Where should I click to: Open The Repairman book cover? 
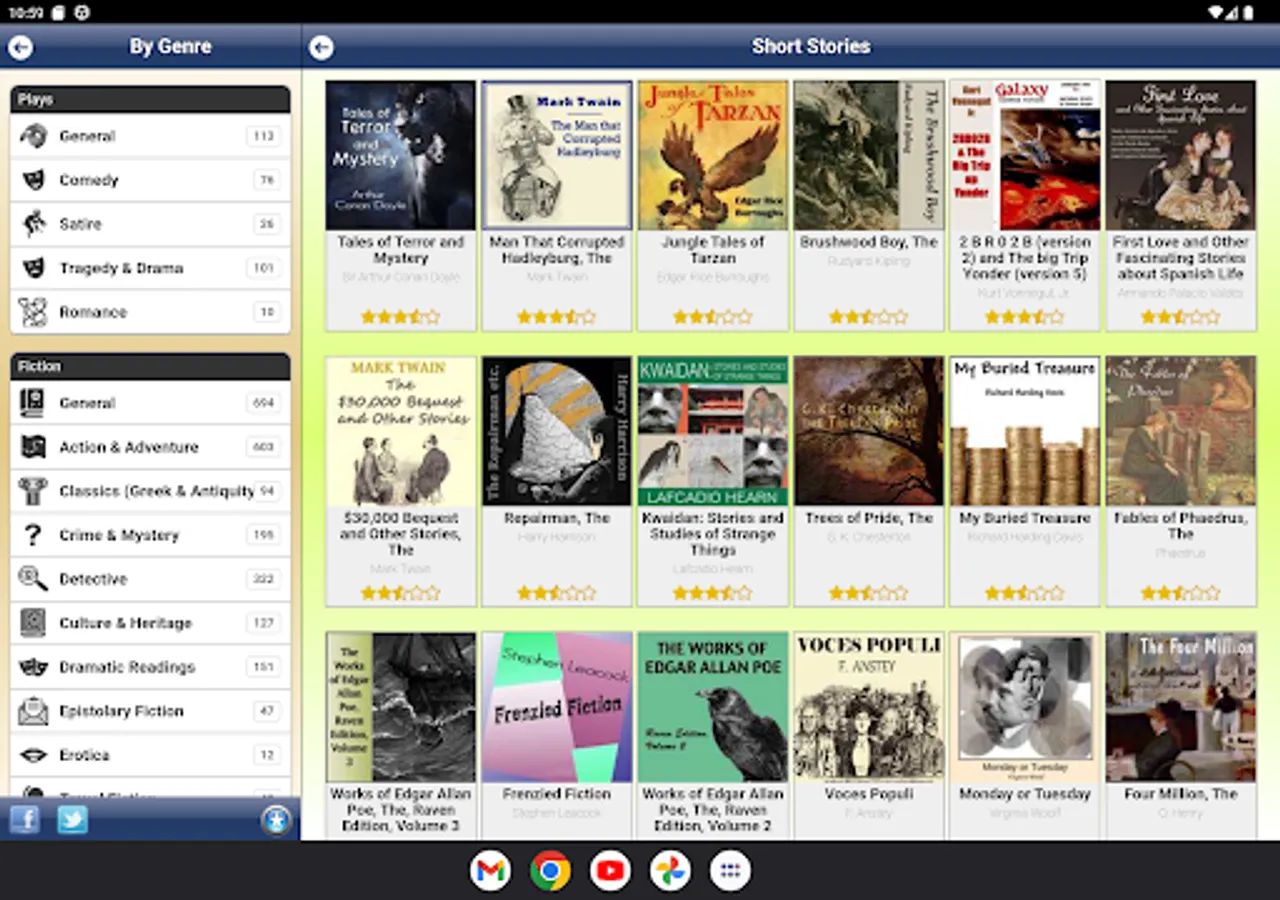[557, 431]
